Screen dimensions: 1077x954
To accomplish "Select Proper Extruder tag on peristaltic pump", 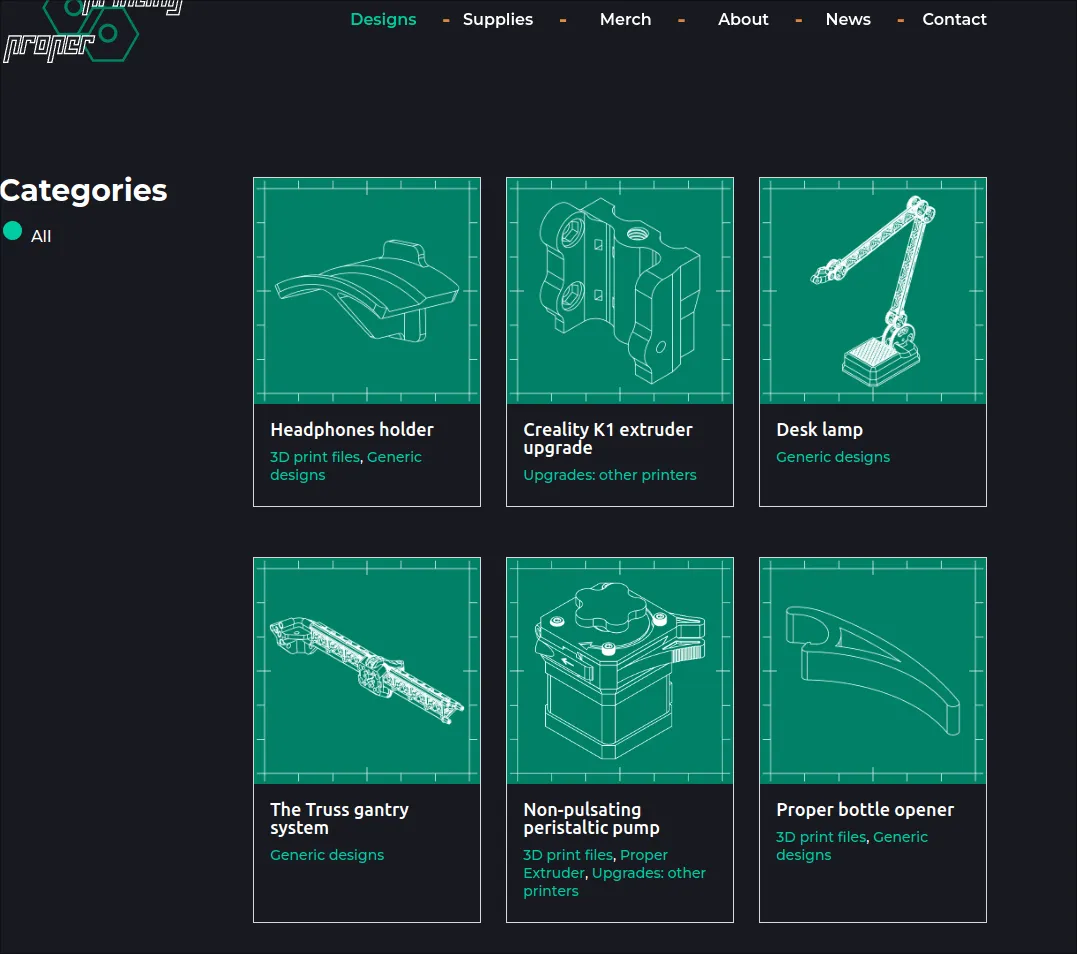I will [x=644, y=855].
